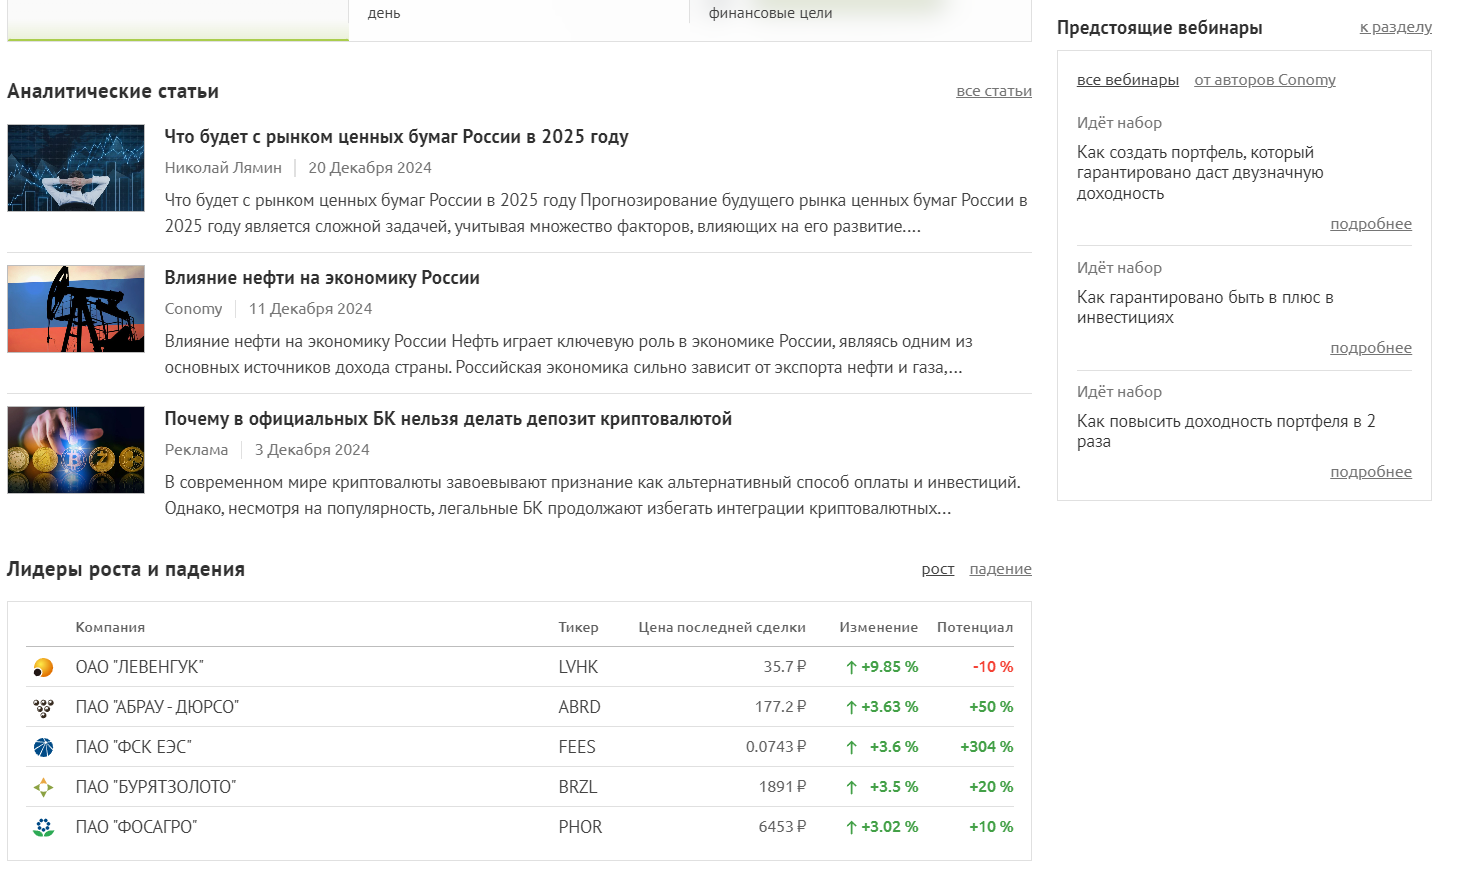The image size is (1459, 877).
Task: Click the АБРАУ-ДЮРСО grape logo icon
Action: click(x=43, y=708)
